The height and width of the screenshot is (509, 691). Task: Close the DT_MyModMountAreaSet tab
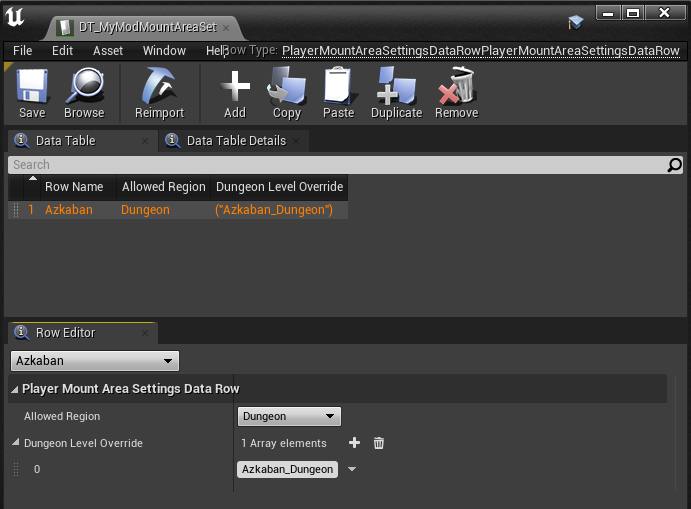click(226, 28)
